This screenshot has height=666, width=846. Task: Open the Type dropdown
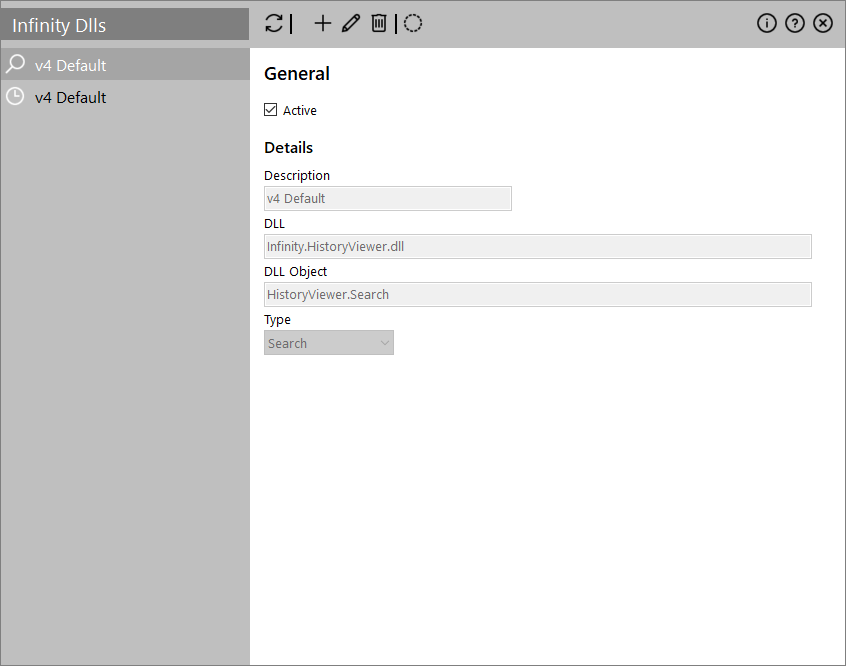(329, 343)
